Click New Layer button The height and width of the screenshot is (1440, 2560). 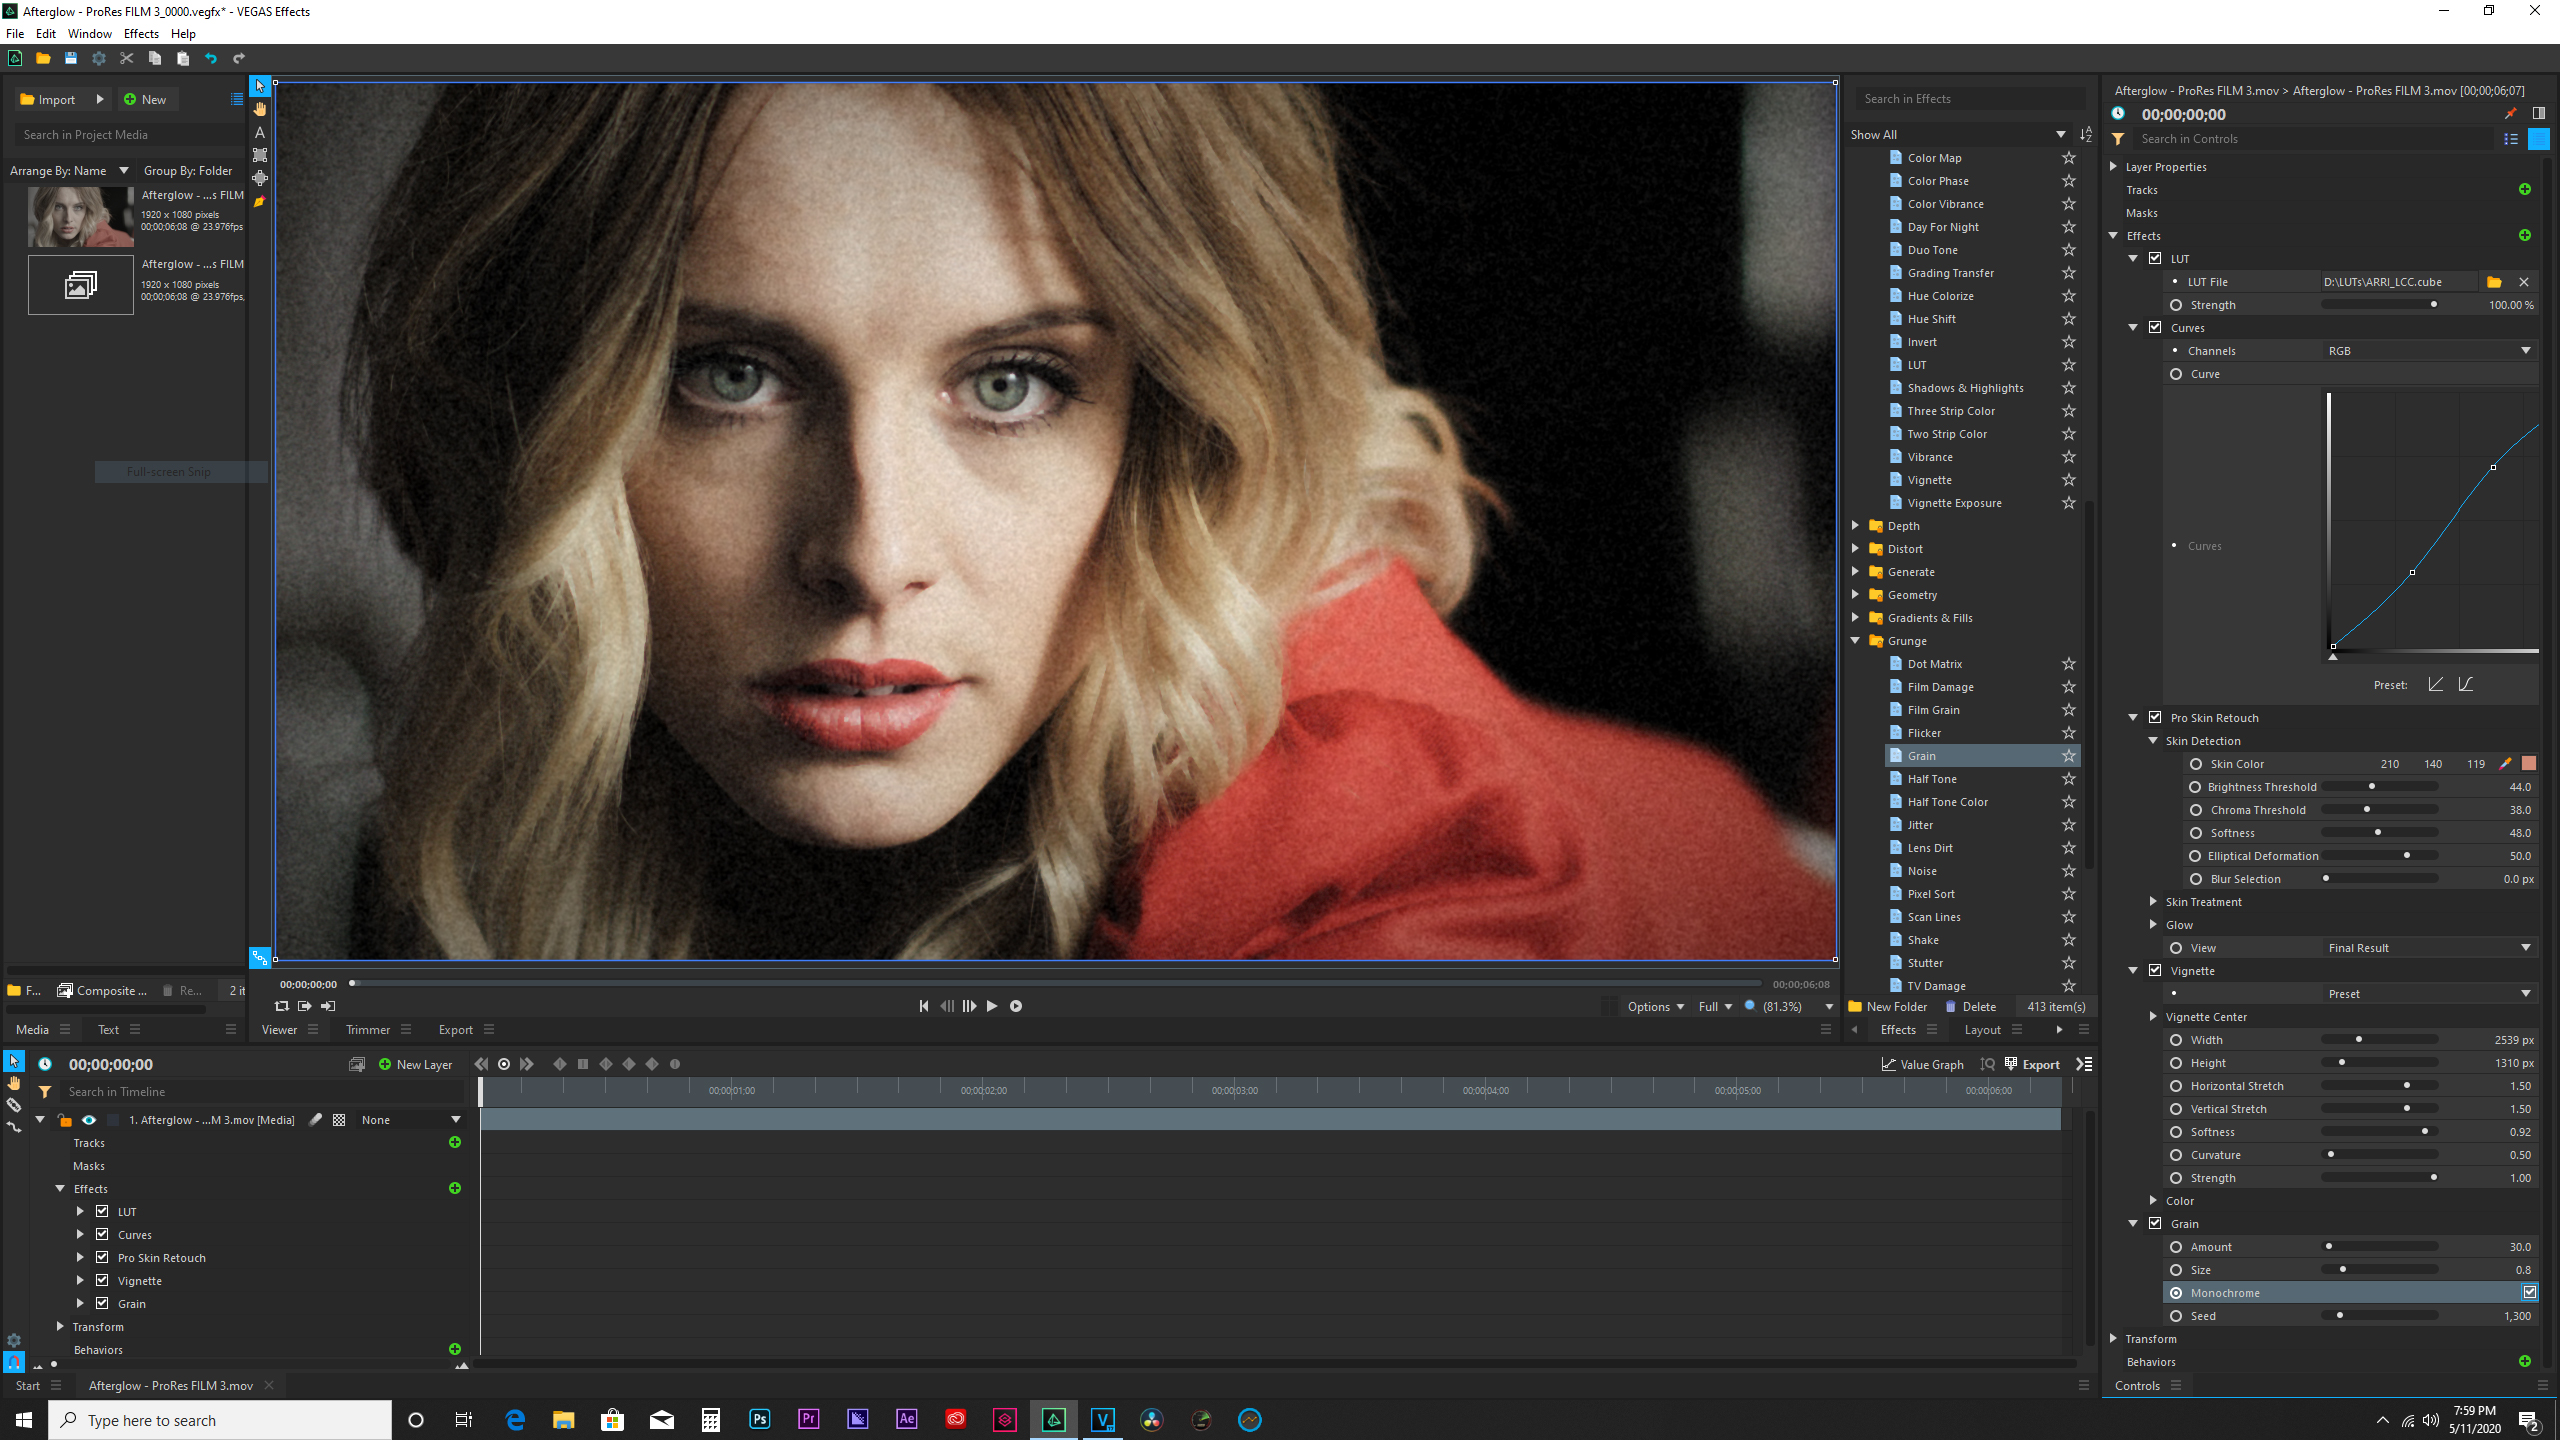pos(416,1065)
